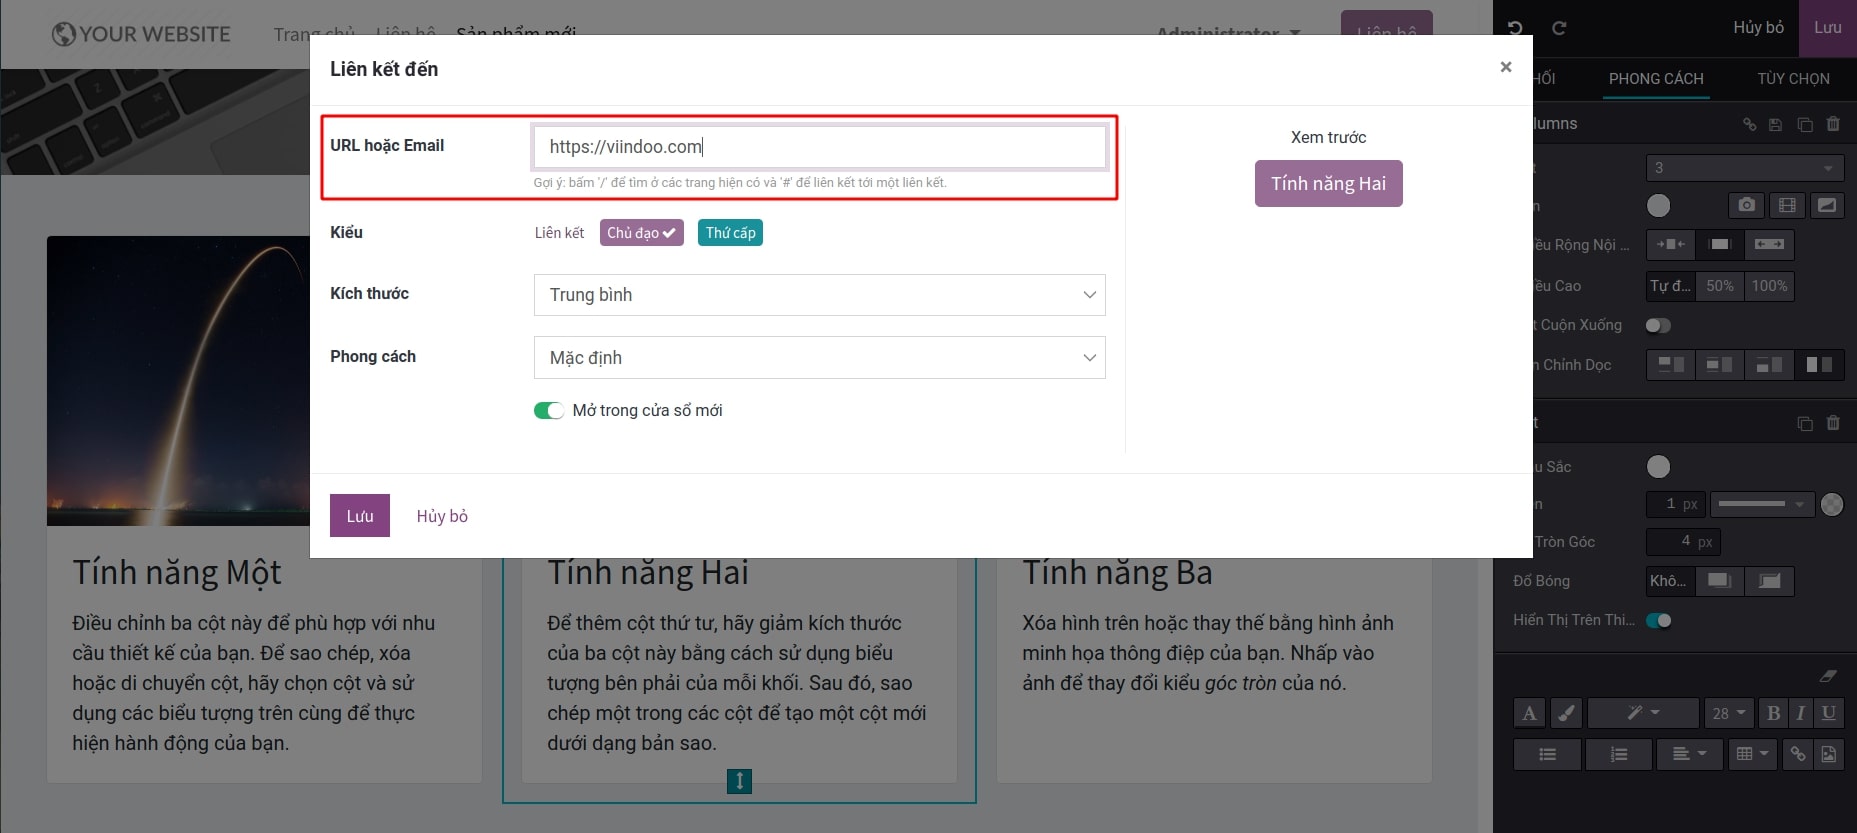Click the insert media image icon
This screenshot has height=833, width=1857.
[x=1829, y=754]
